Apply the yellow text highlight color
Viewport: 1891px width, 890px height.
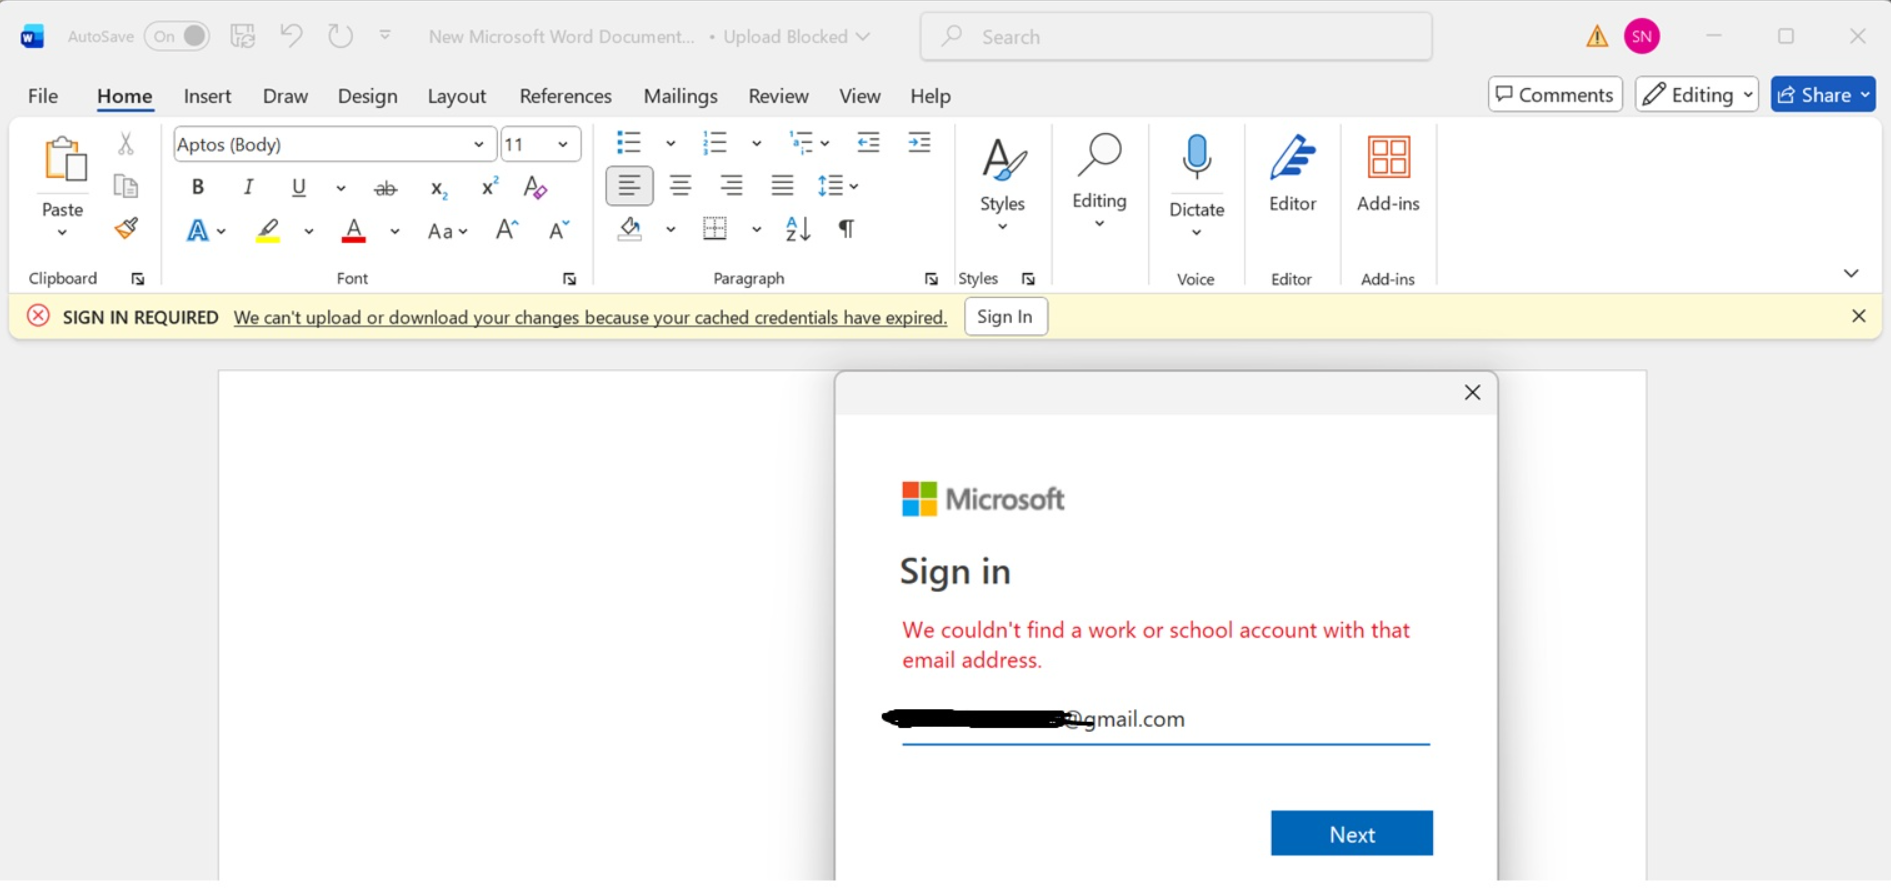267,231
